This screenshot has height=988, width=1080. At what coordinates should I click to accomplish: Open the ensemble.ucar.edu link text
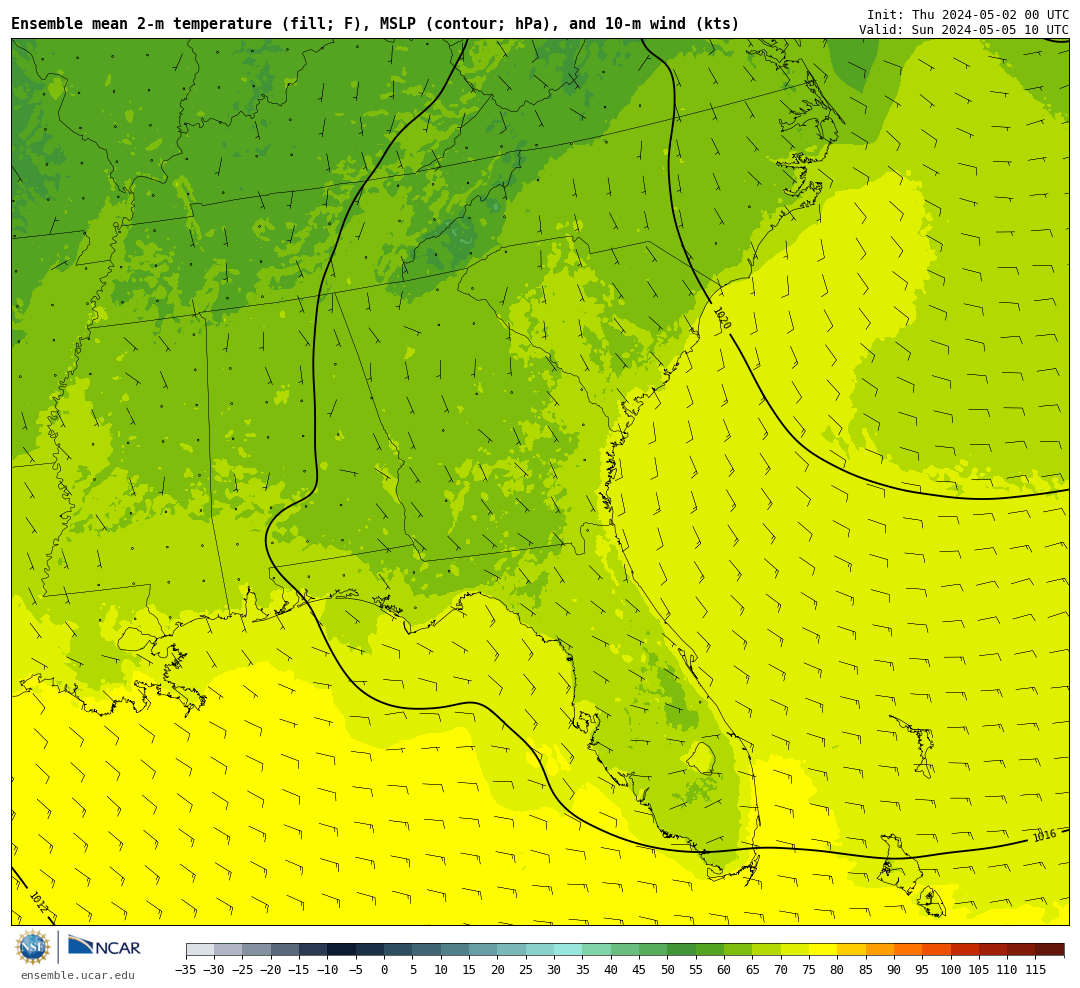coord(78,975)
